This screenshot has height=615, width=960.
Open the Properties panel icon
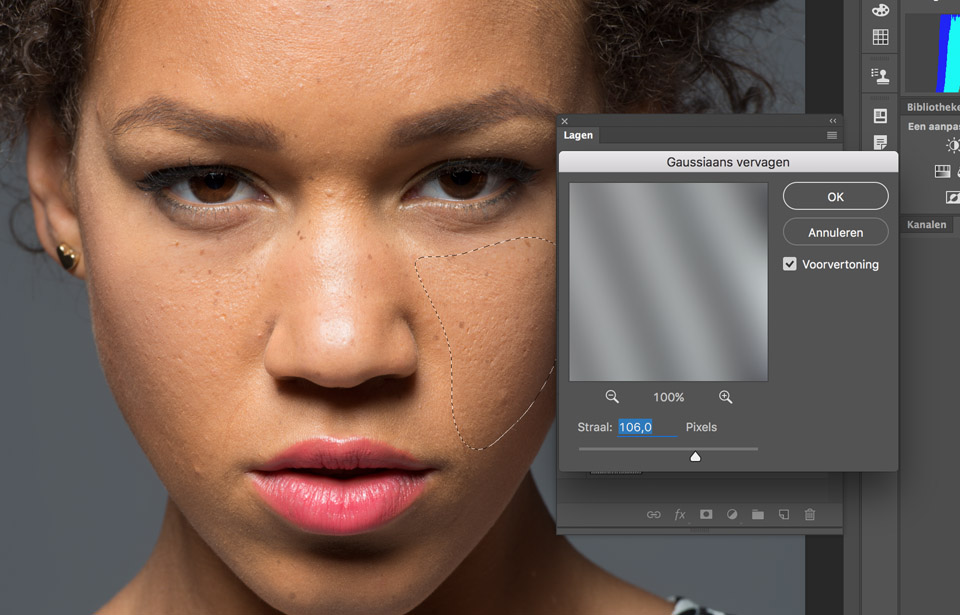point(880,116)
